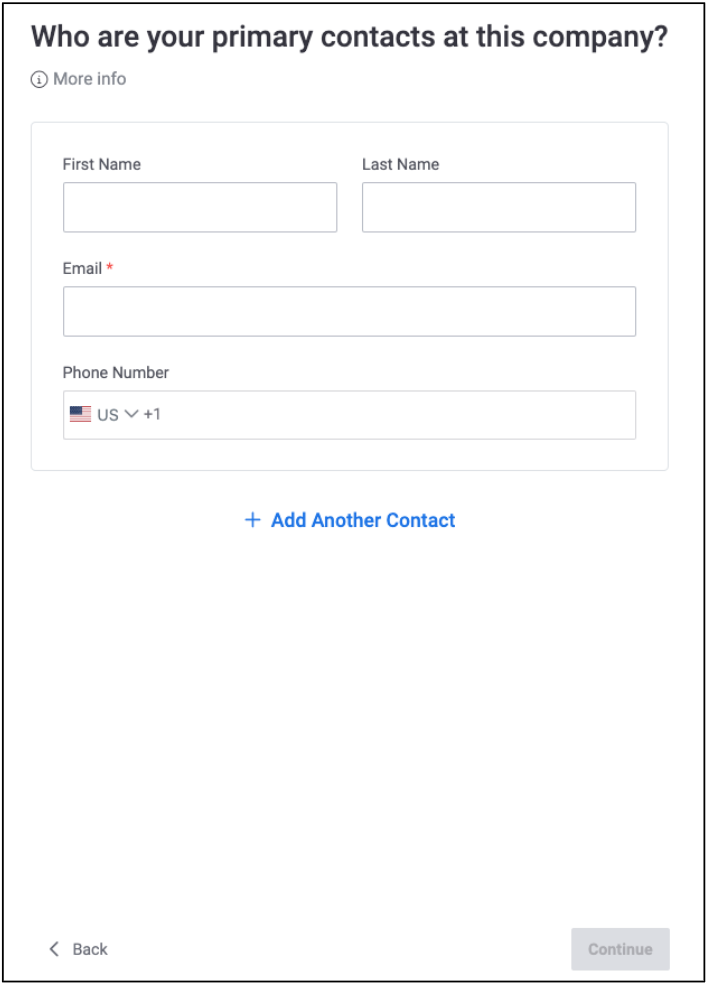Click the Back chevron arrow icon
This screenshot has height=986, width=708.
[x=54, y=949]
